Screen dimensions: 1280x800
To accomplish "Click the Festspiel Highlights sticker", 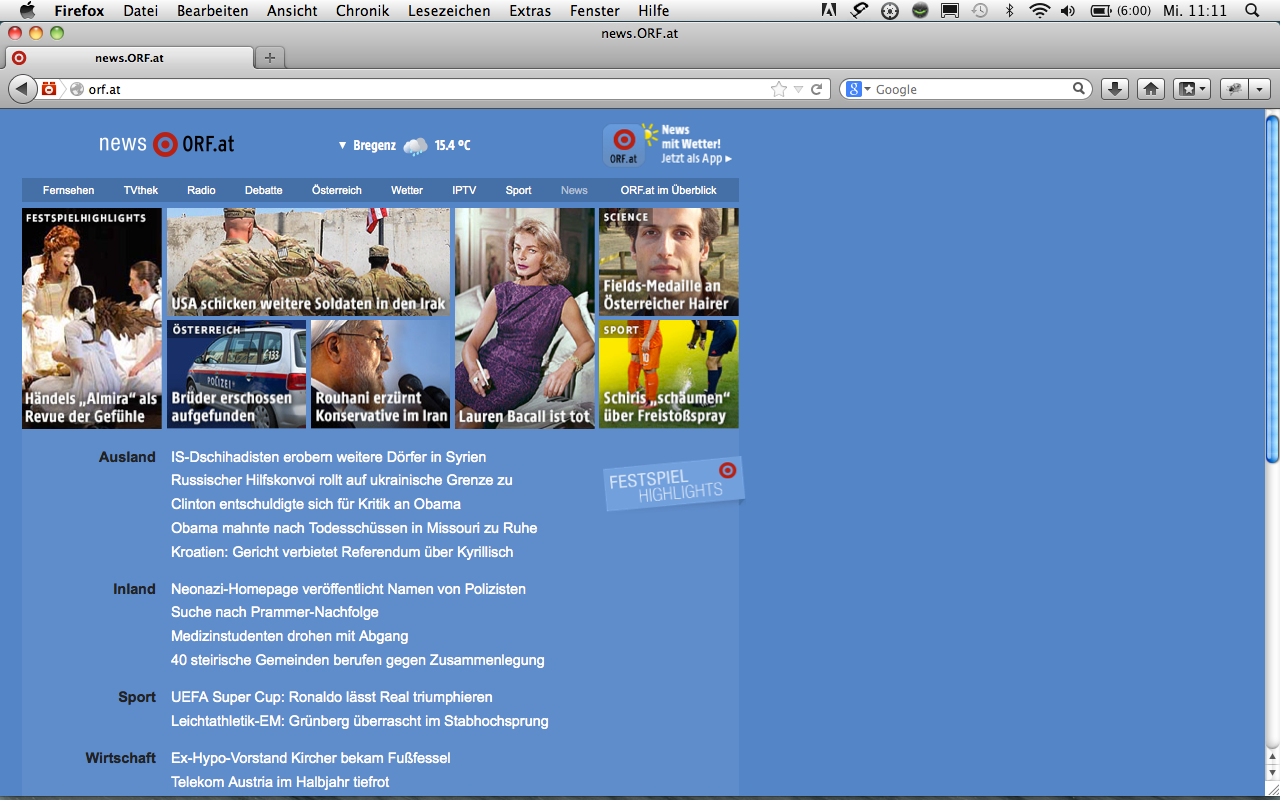I will click(675, 484).
